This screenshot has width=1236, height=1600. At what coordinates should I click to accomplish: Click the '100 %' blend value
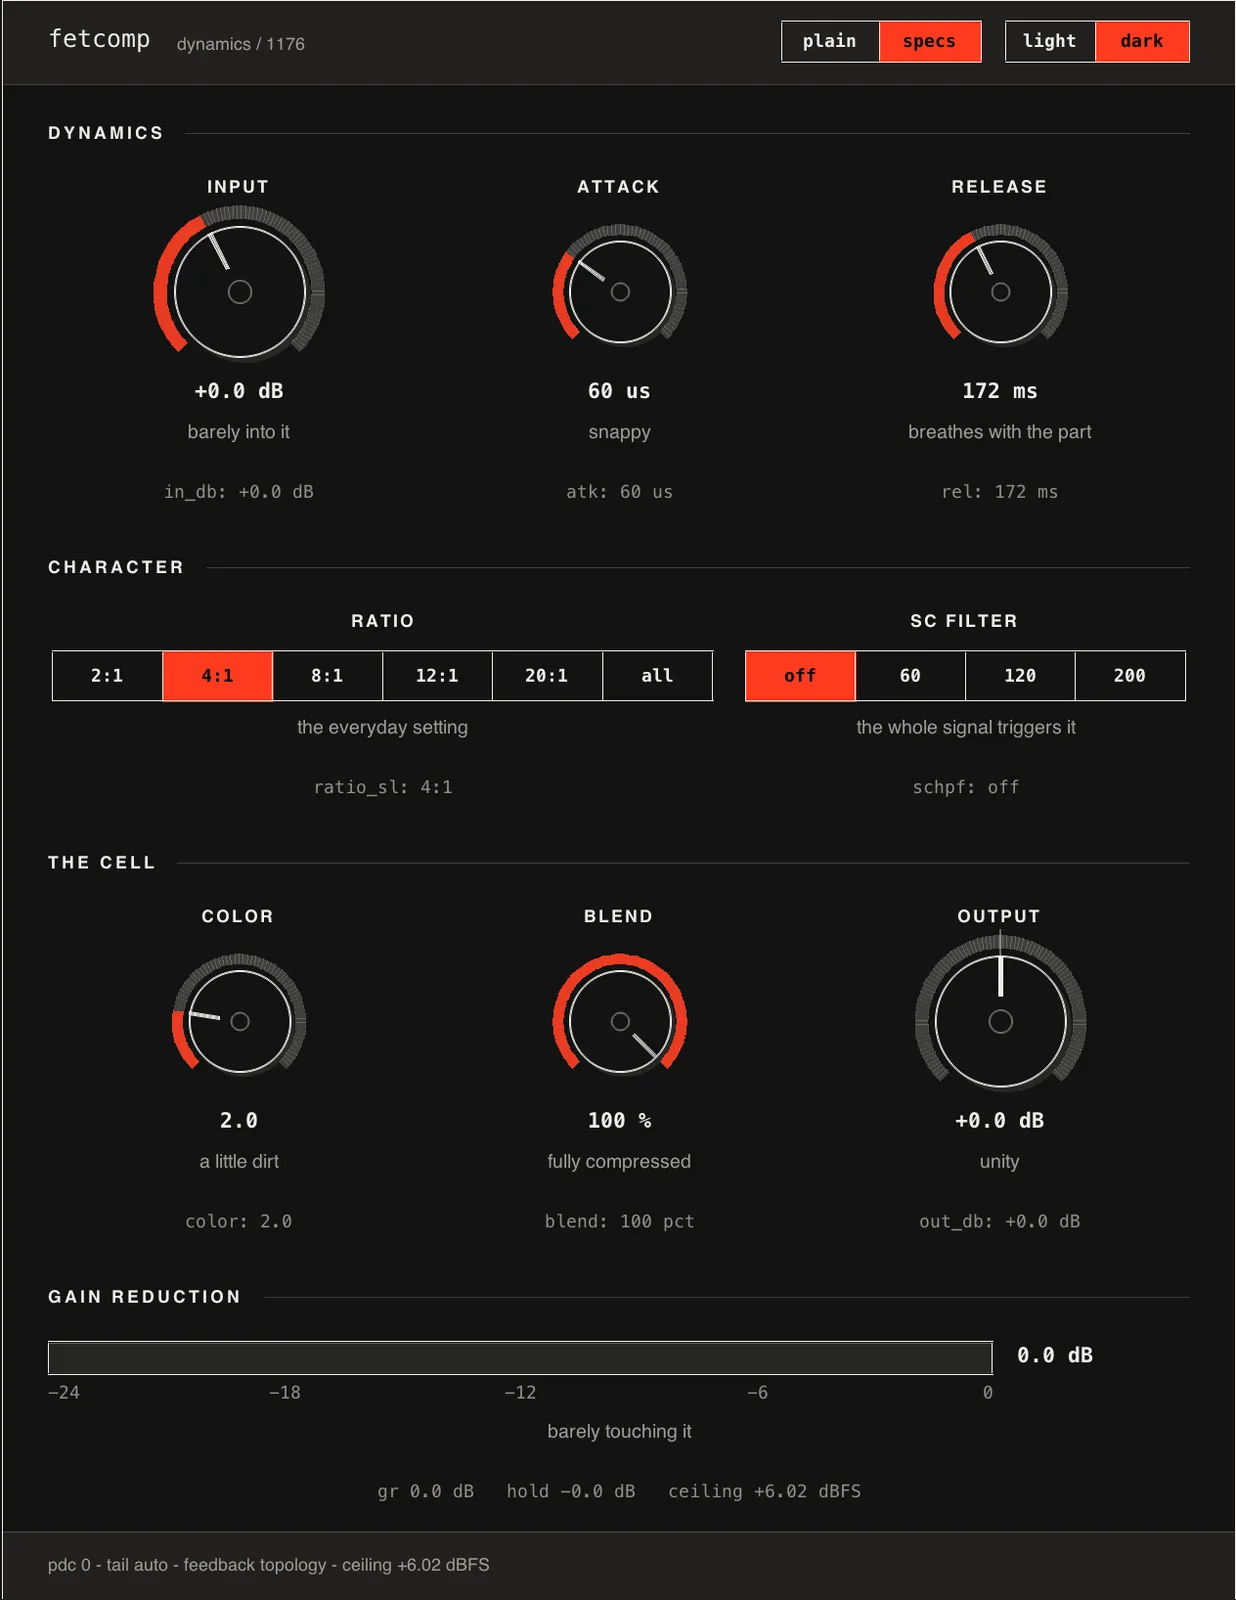click(x=620, y=1120)
